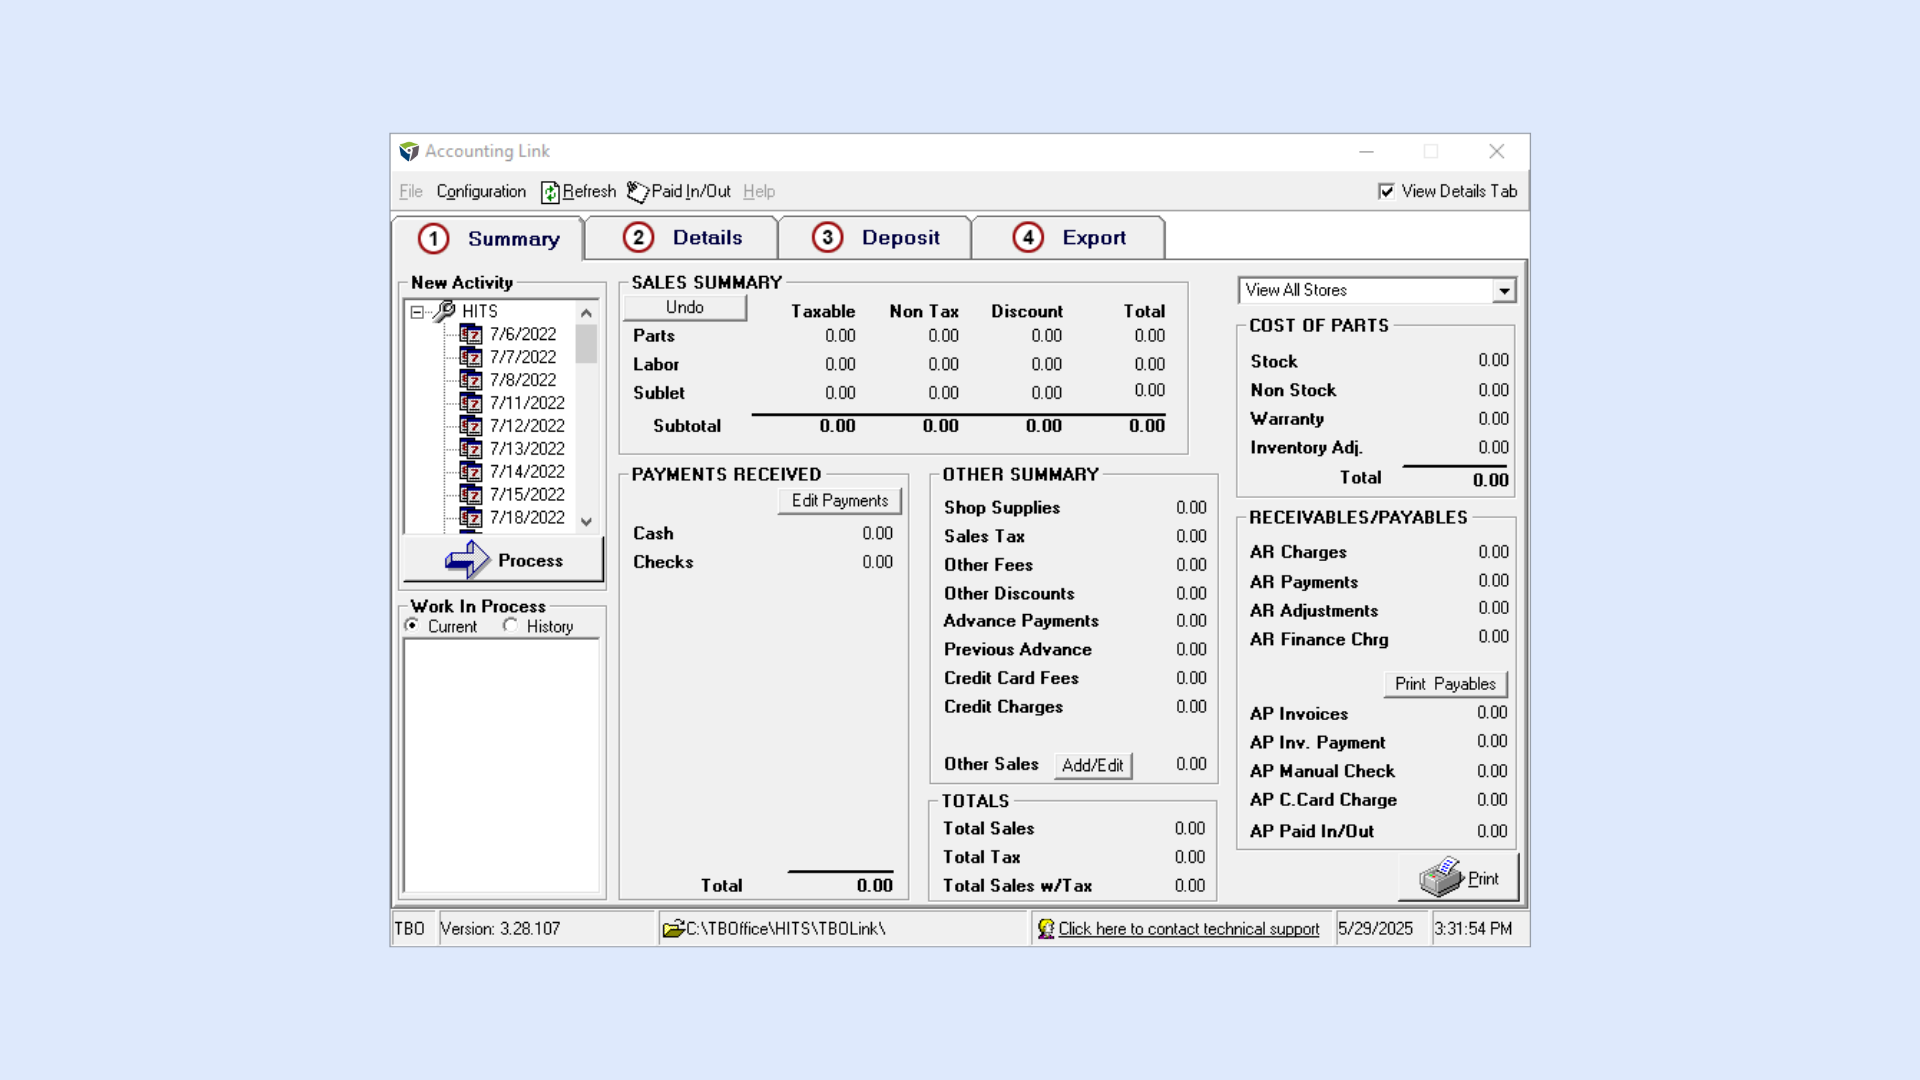The height and width of the screenshot is (1080, 1920).
Task: Click the Add/Edit Other Sales button
Action: tap(1092, 766)
